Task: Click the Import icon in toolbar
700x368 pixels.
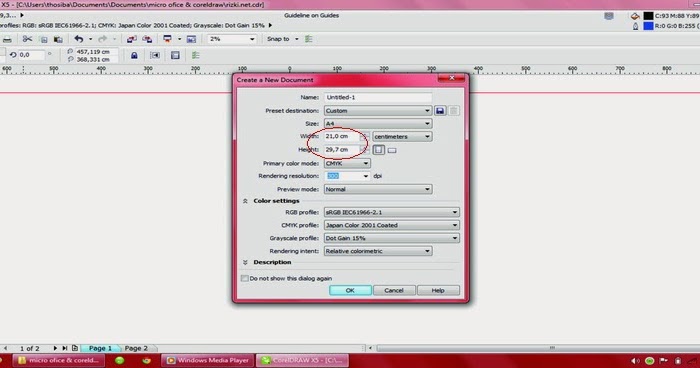Action: [131, 39]
